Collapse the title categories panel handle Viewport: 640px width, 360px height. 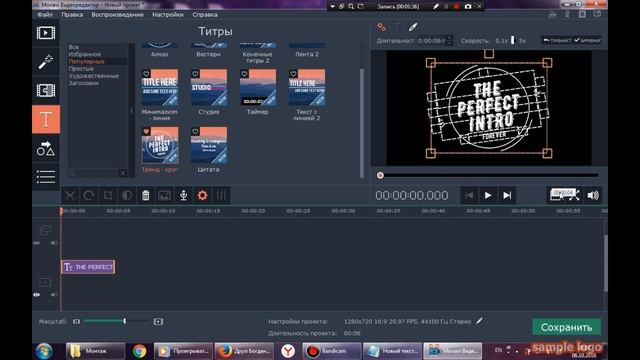click(x=131, y=110)
